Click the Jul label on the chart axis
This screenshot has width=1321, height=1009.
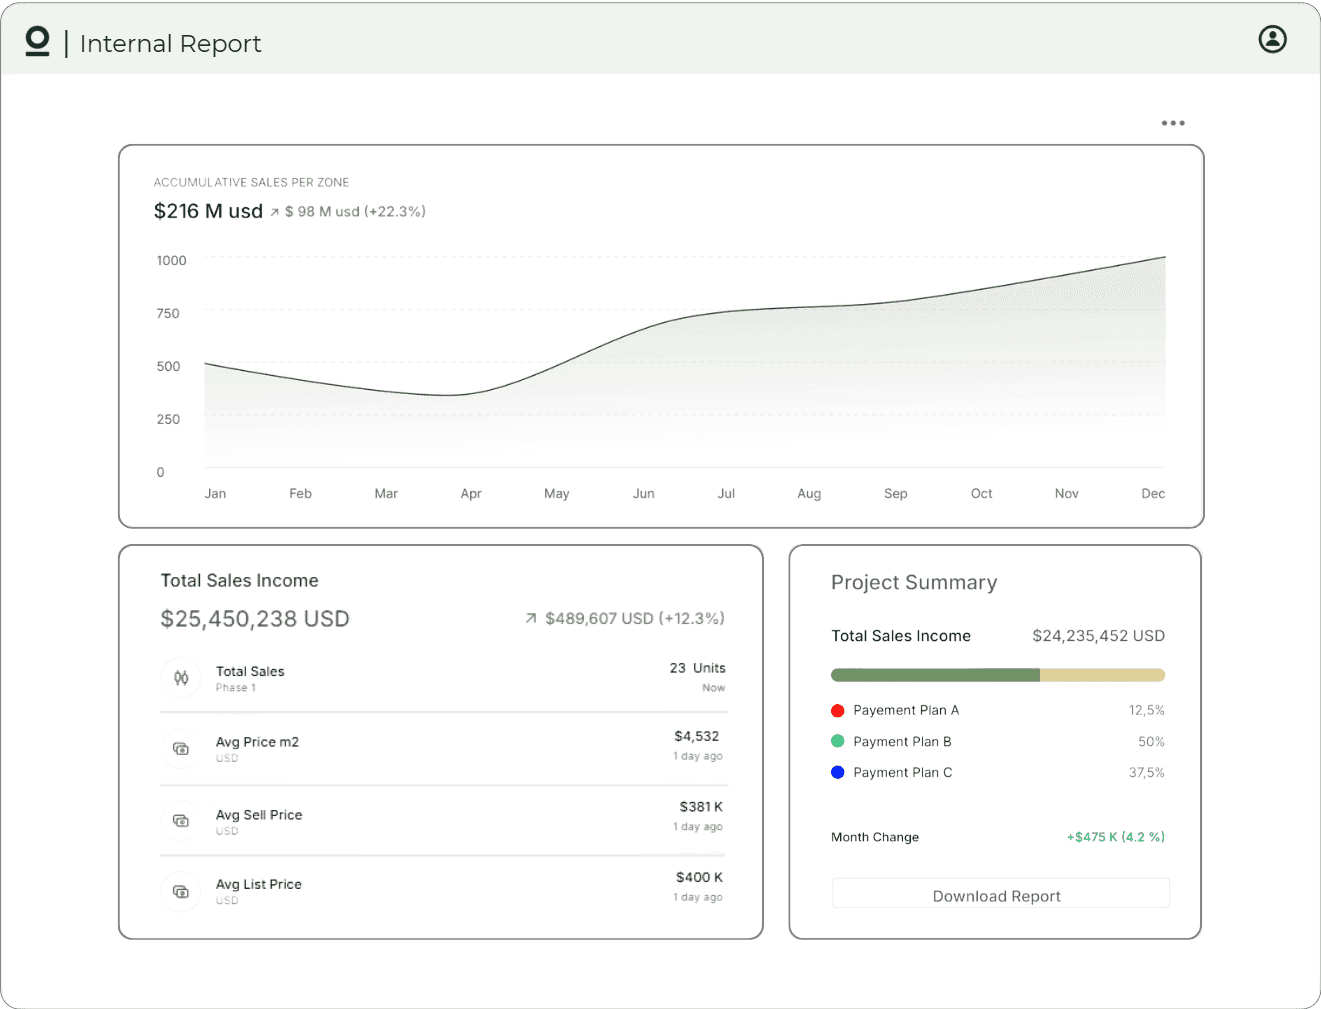pyautogui.click(x=726, y=494)
